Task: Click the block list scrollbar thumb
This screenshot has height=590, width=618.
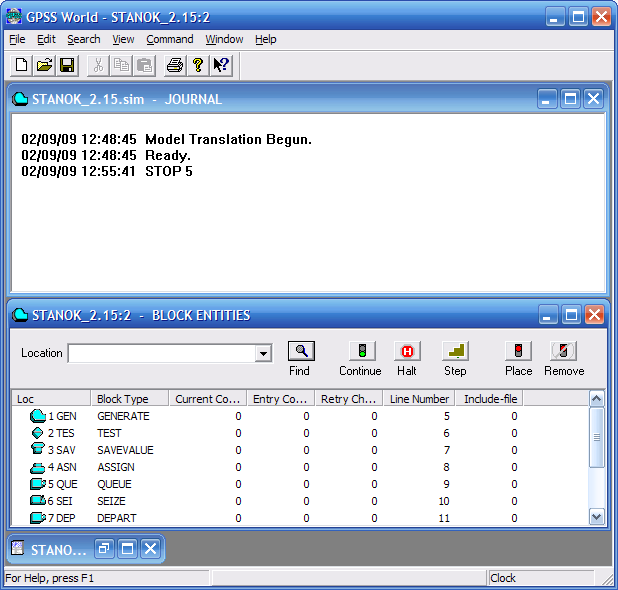Action: pyautogui.click(x=597, y=437)
